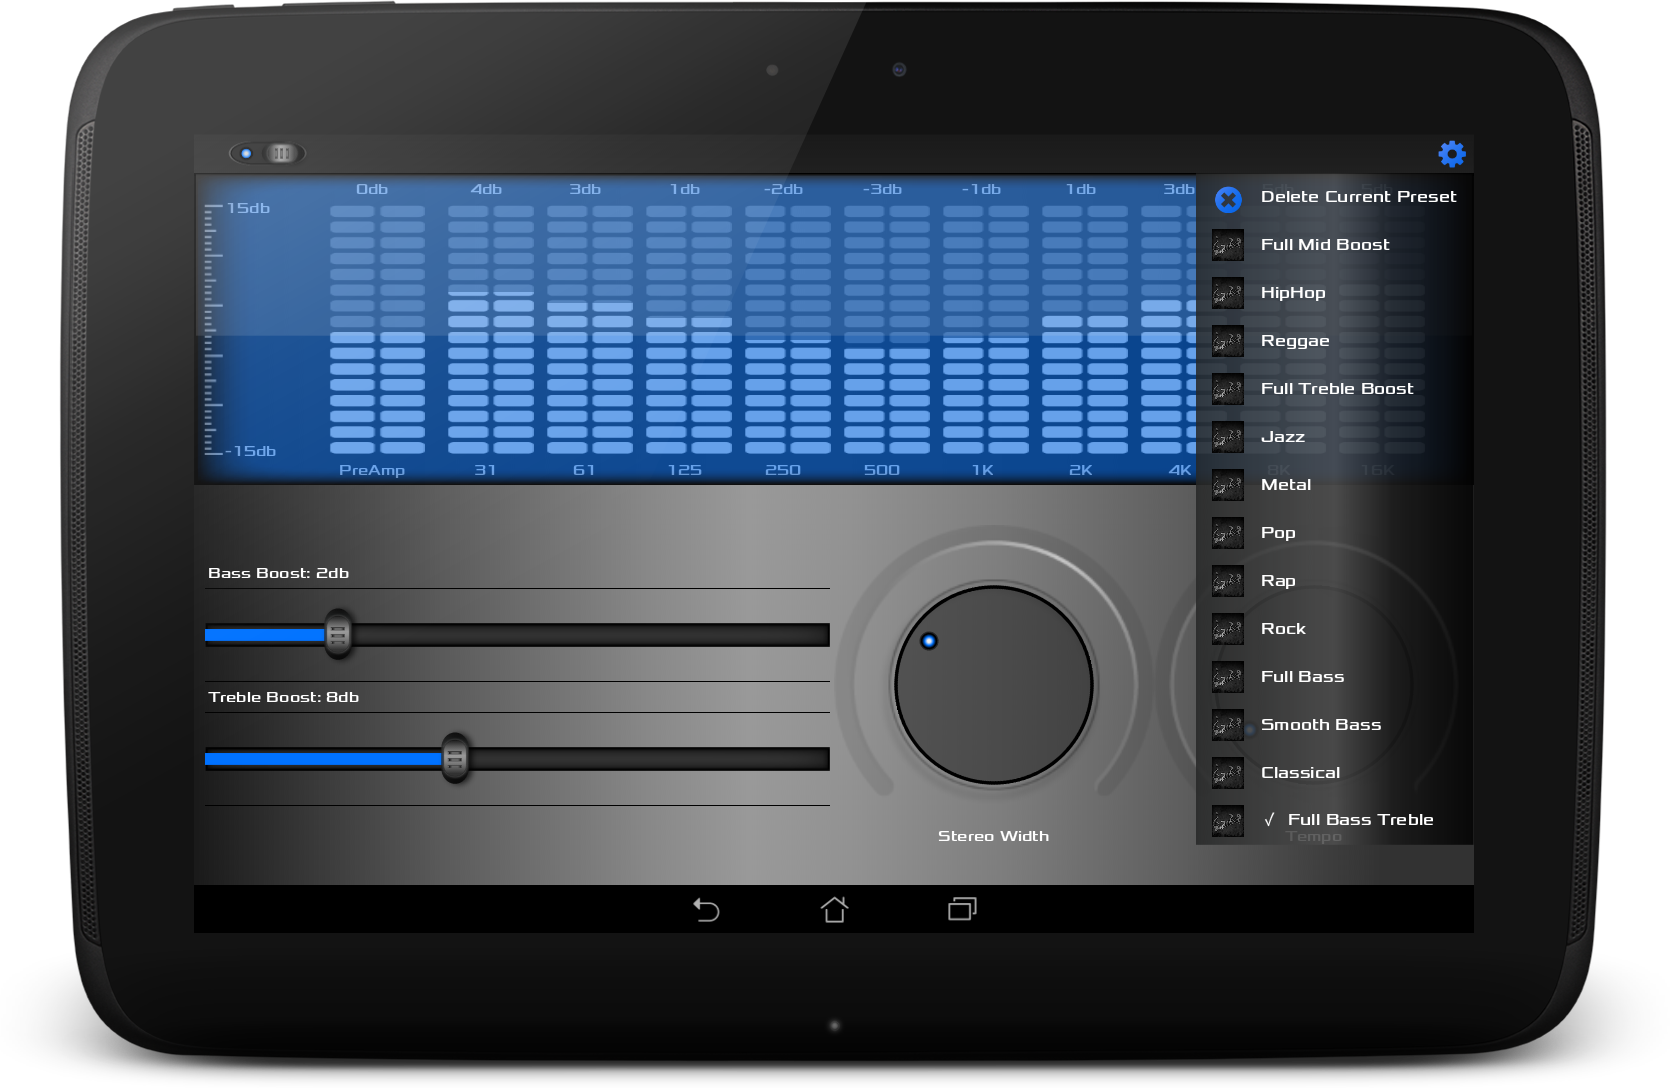Click the Full Mid Boost preset thumbnail icon
Image resolution: width=1670 pixels, height=1088 pixels.
1228,245
